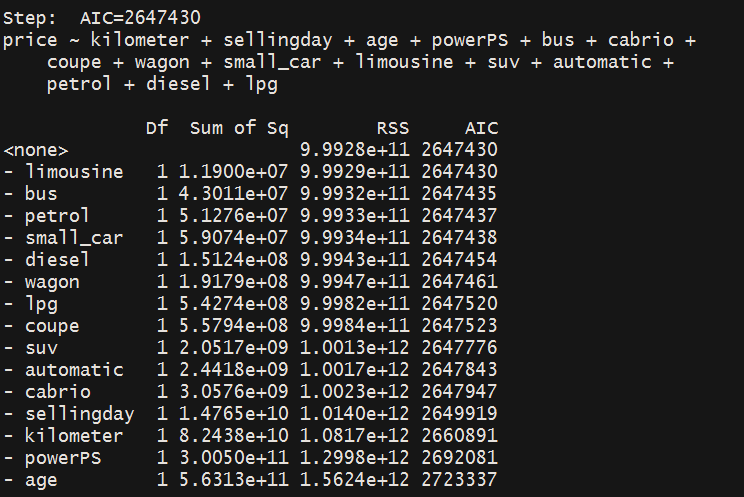Click the '- coupe' row label
744x497 pixels.
tap(42, 326)
